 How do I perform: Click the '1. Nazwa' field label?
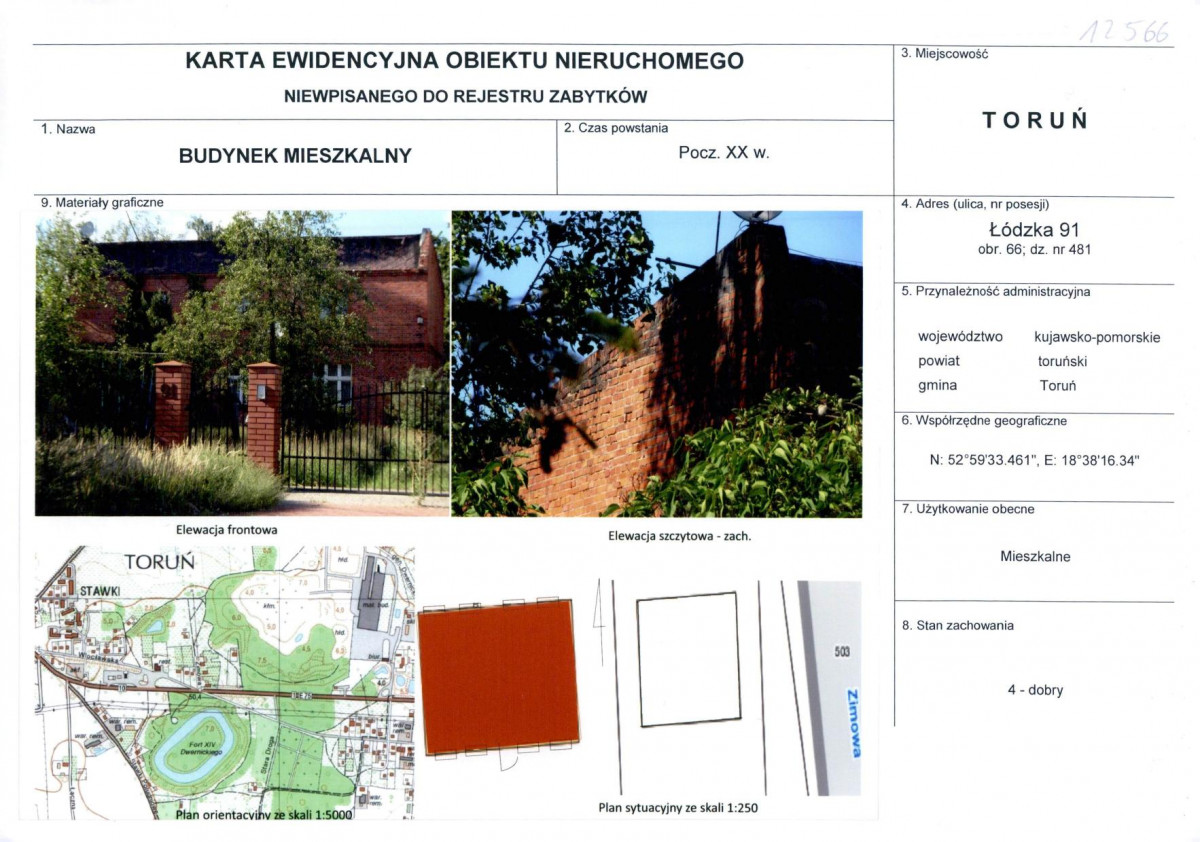[x=68, y=129]
